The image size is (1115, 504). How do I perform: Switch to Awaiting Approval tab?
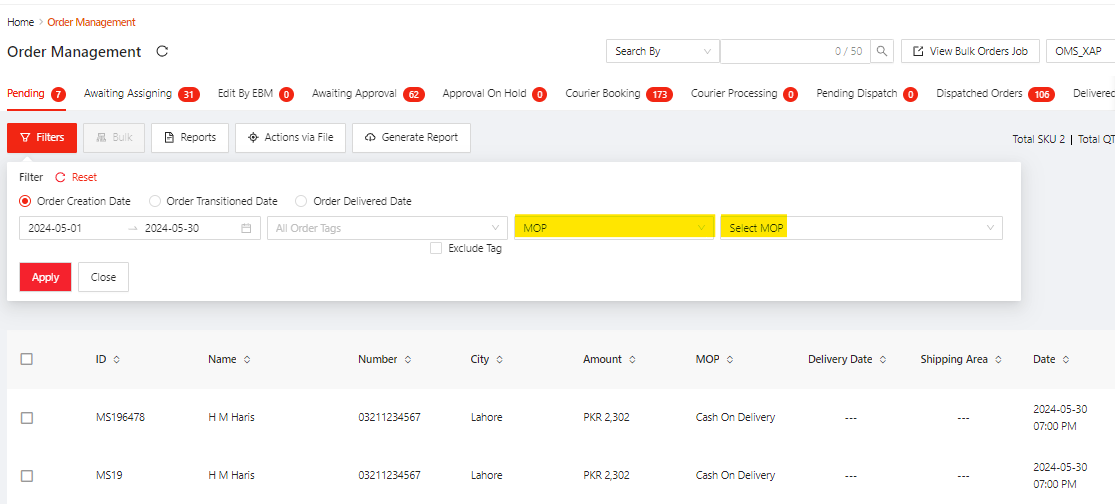(354, 94)
